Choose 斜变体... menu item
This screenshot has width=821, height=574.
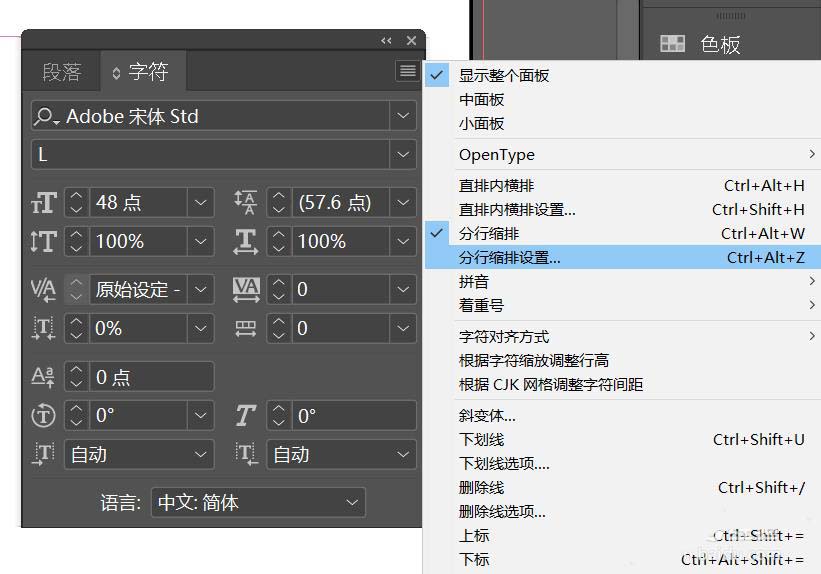[623, 416]
